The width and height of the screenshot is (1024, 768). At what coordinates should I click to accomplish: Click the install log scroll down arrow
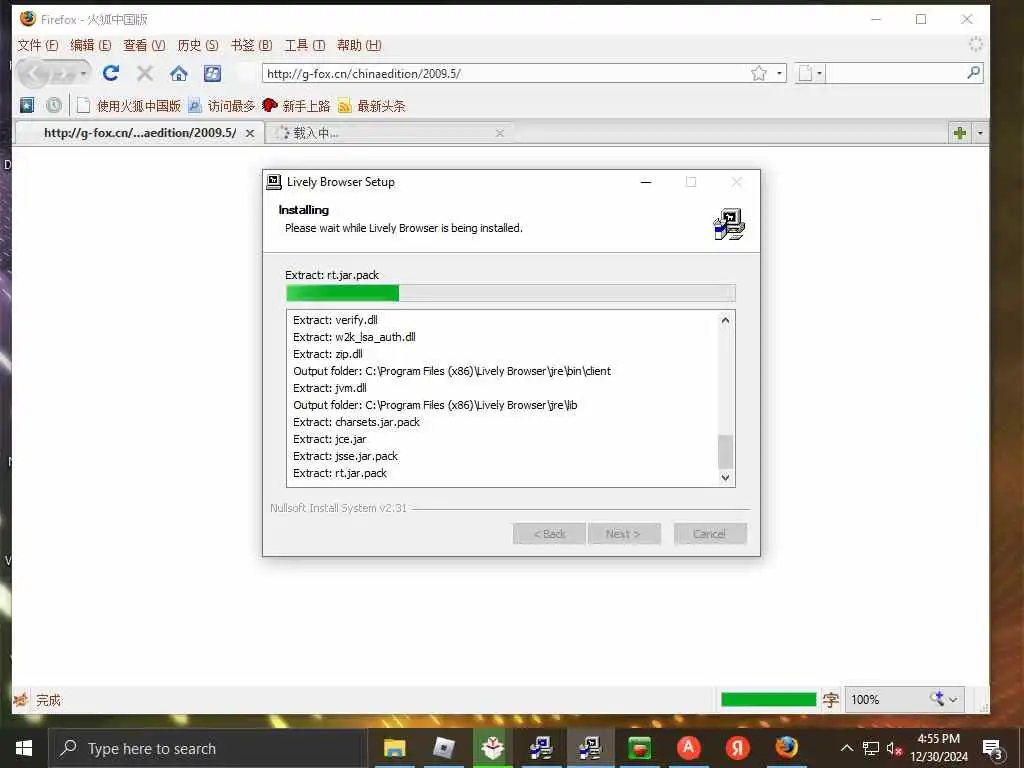[725, 477]
